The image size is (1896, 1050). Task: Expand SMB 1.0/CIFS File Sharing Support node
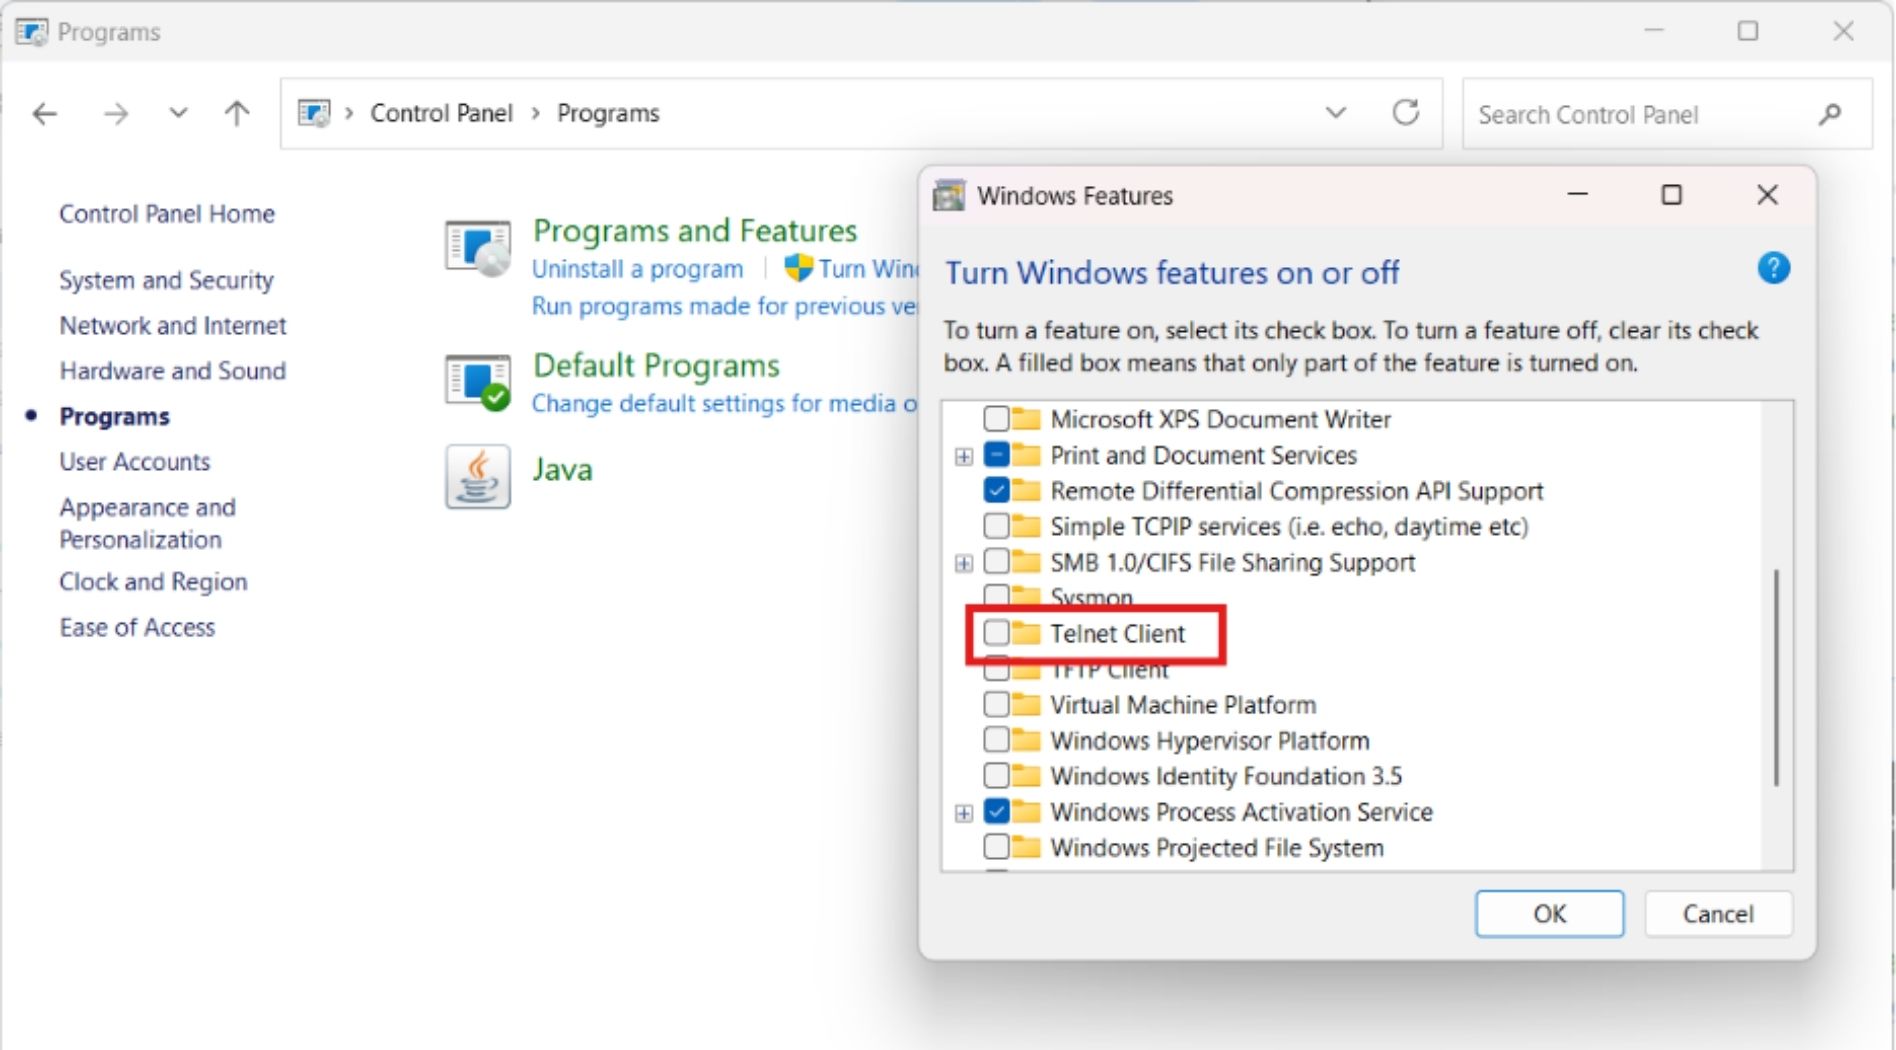click(963, 563)
